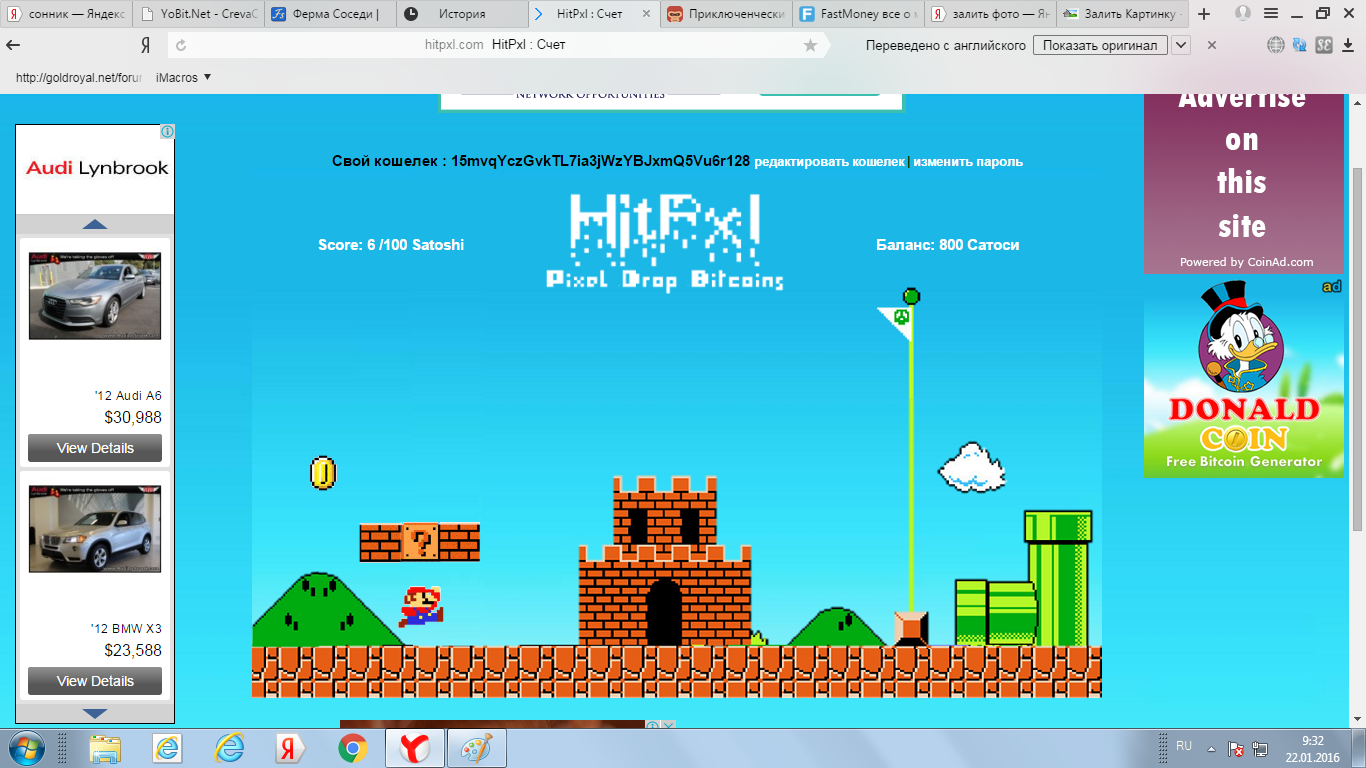The height and width of the screenshot is (768, 1366).
Task: Click the tall green warp pipe
Action: pos(1058,578)
